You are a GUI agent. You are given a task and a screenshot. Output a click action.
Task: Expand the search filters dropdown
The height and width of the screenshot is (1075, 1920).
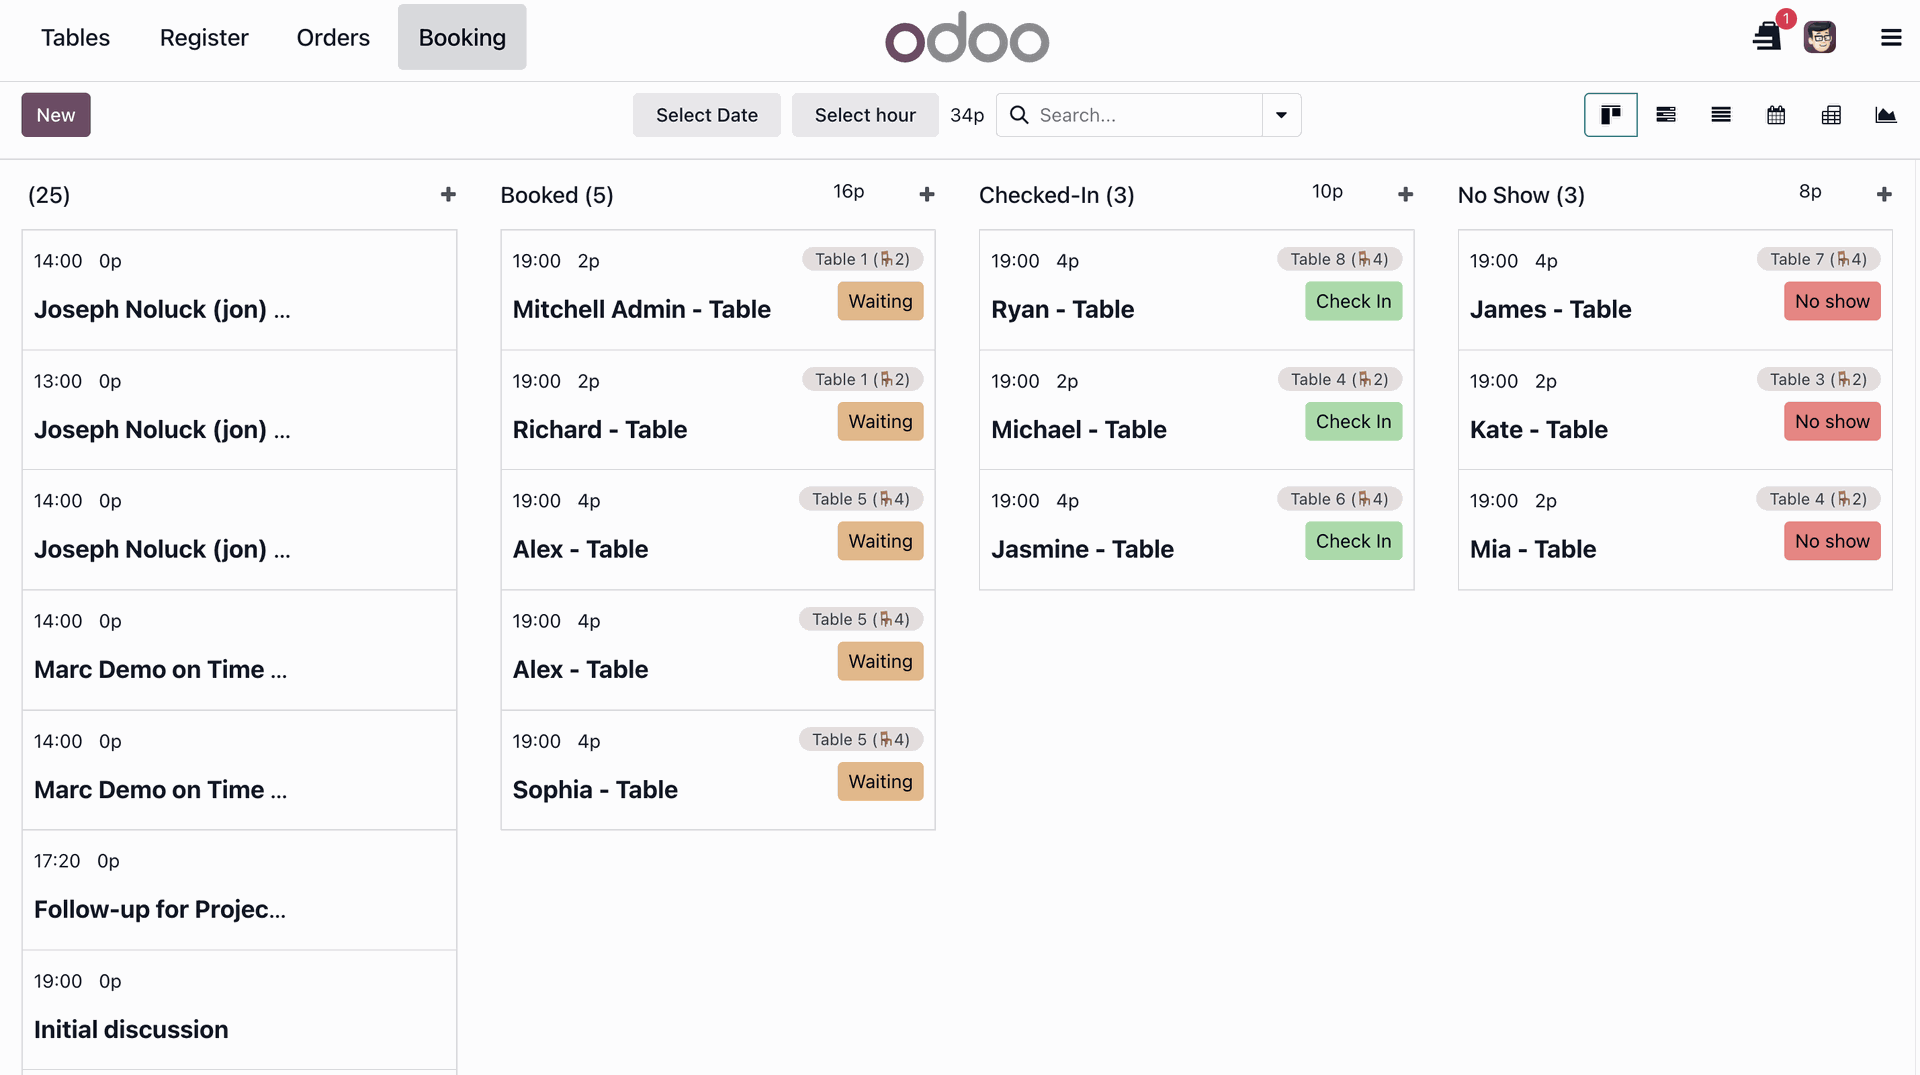pos(1281,115)
